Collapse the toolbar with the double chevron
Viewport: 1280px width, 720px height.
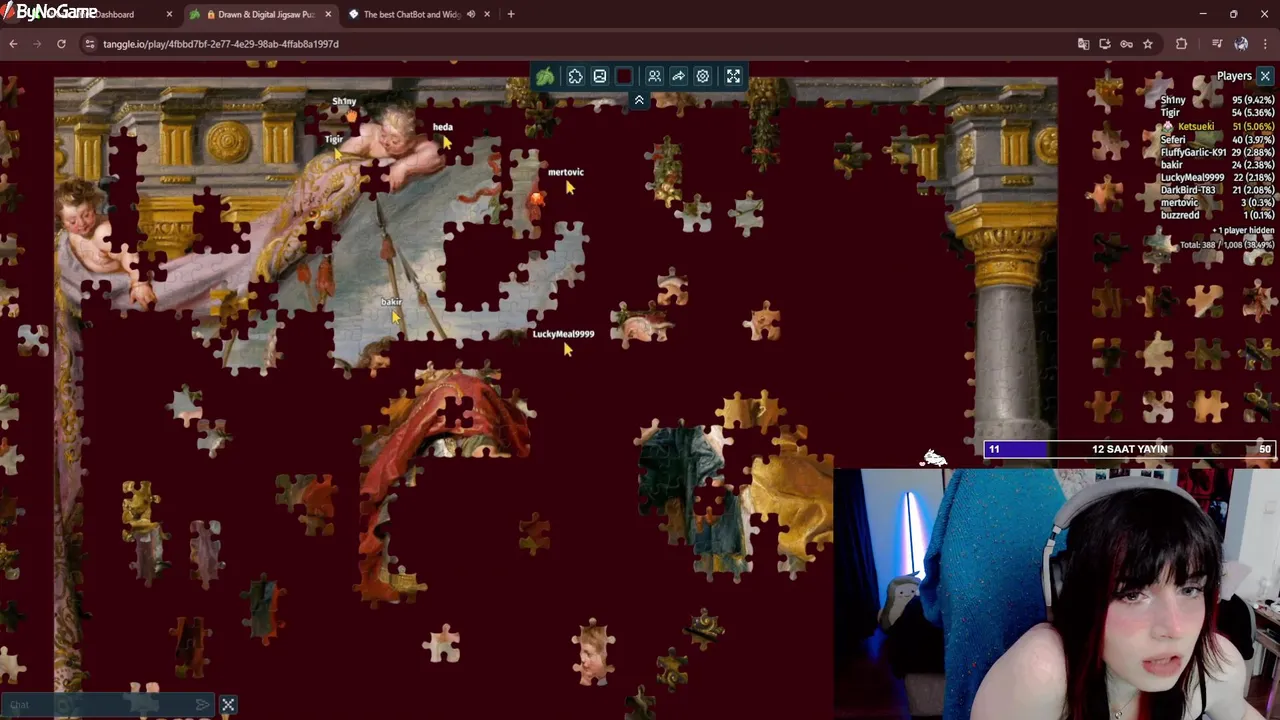pyautogui.click(x=639, y=100)
